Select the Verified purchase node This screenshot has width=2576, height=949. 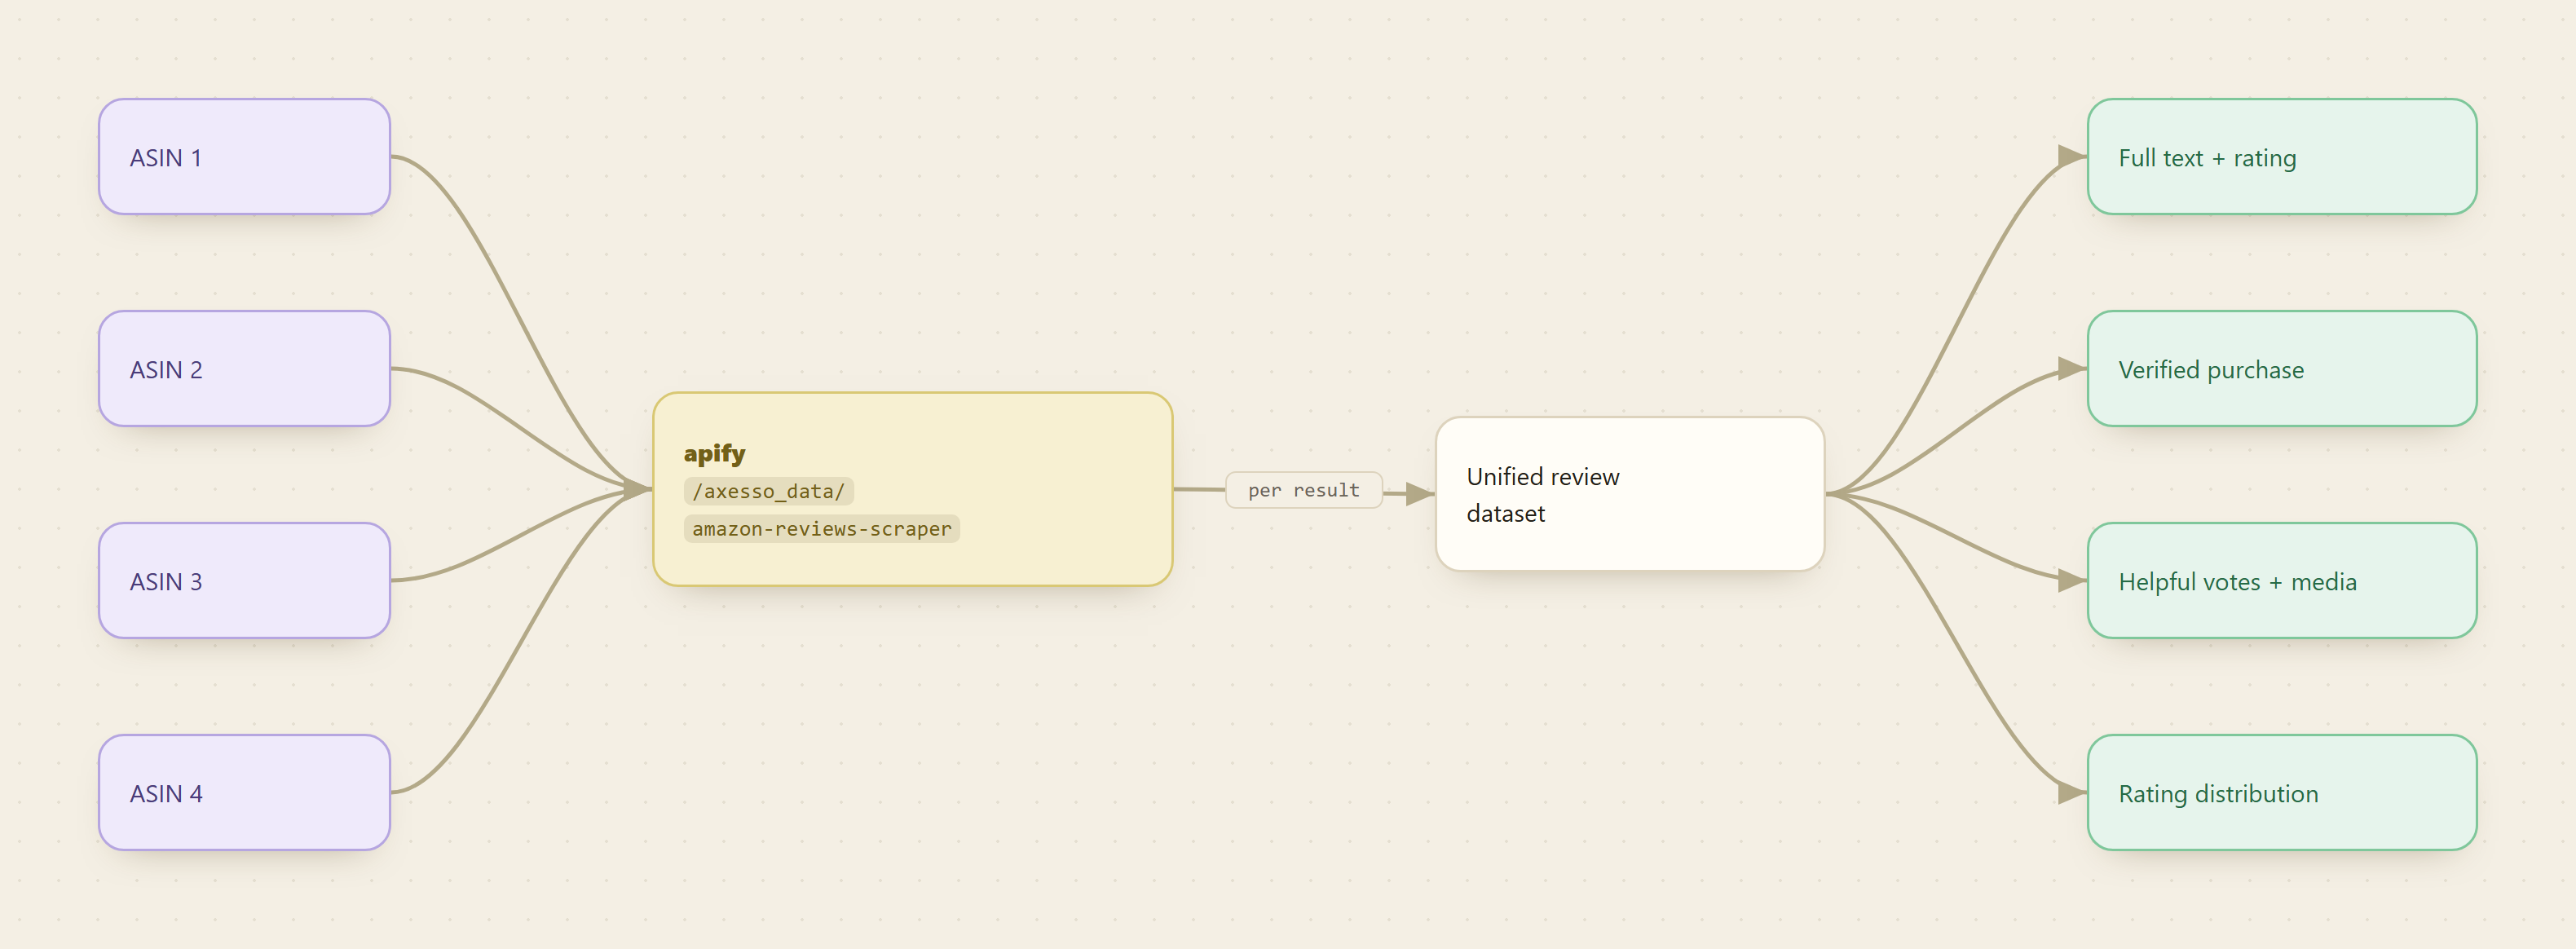point(2282,369)
